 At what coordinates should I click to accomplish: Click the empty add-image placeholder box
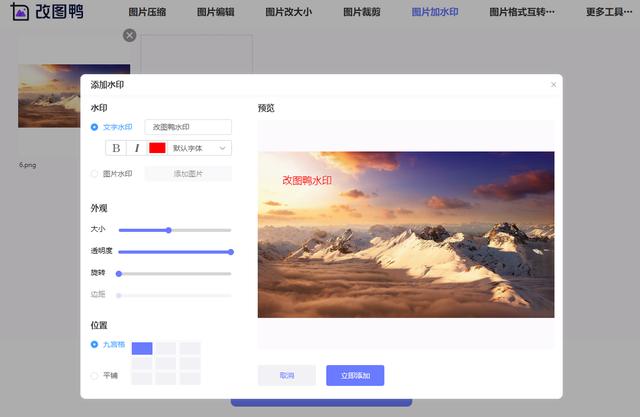197,54
